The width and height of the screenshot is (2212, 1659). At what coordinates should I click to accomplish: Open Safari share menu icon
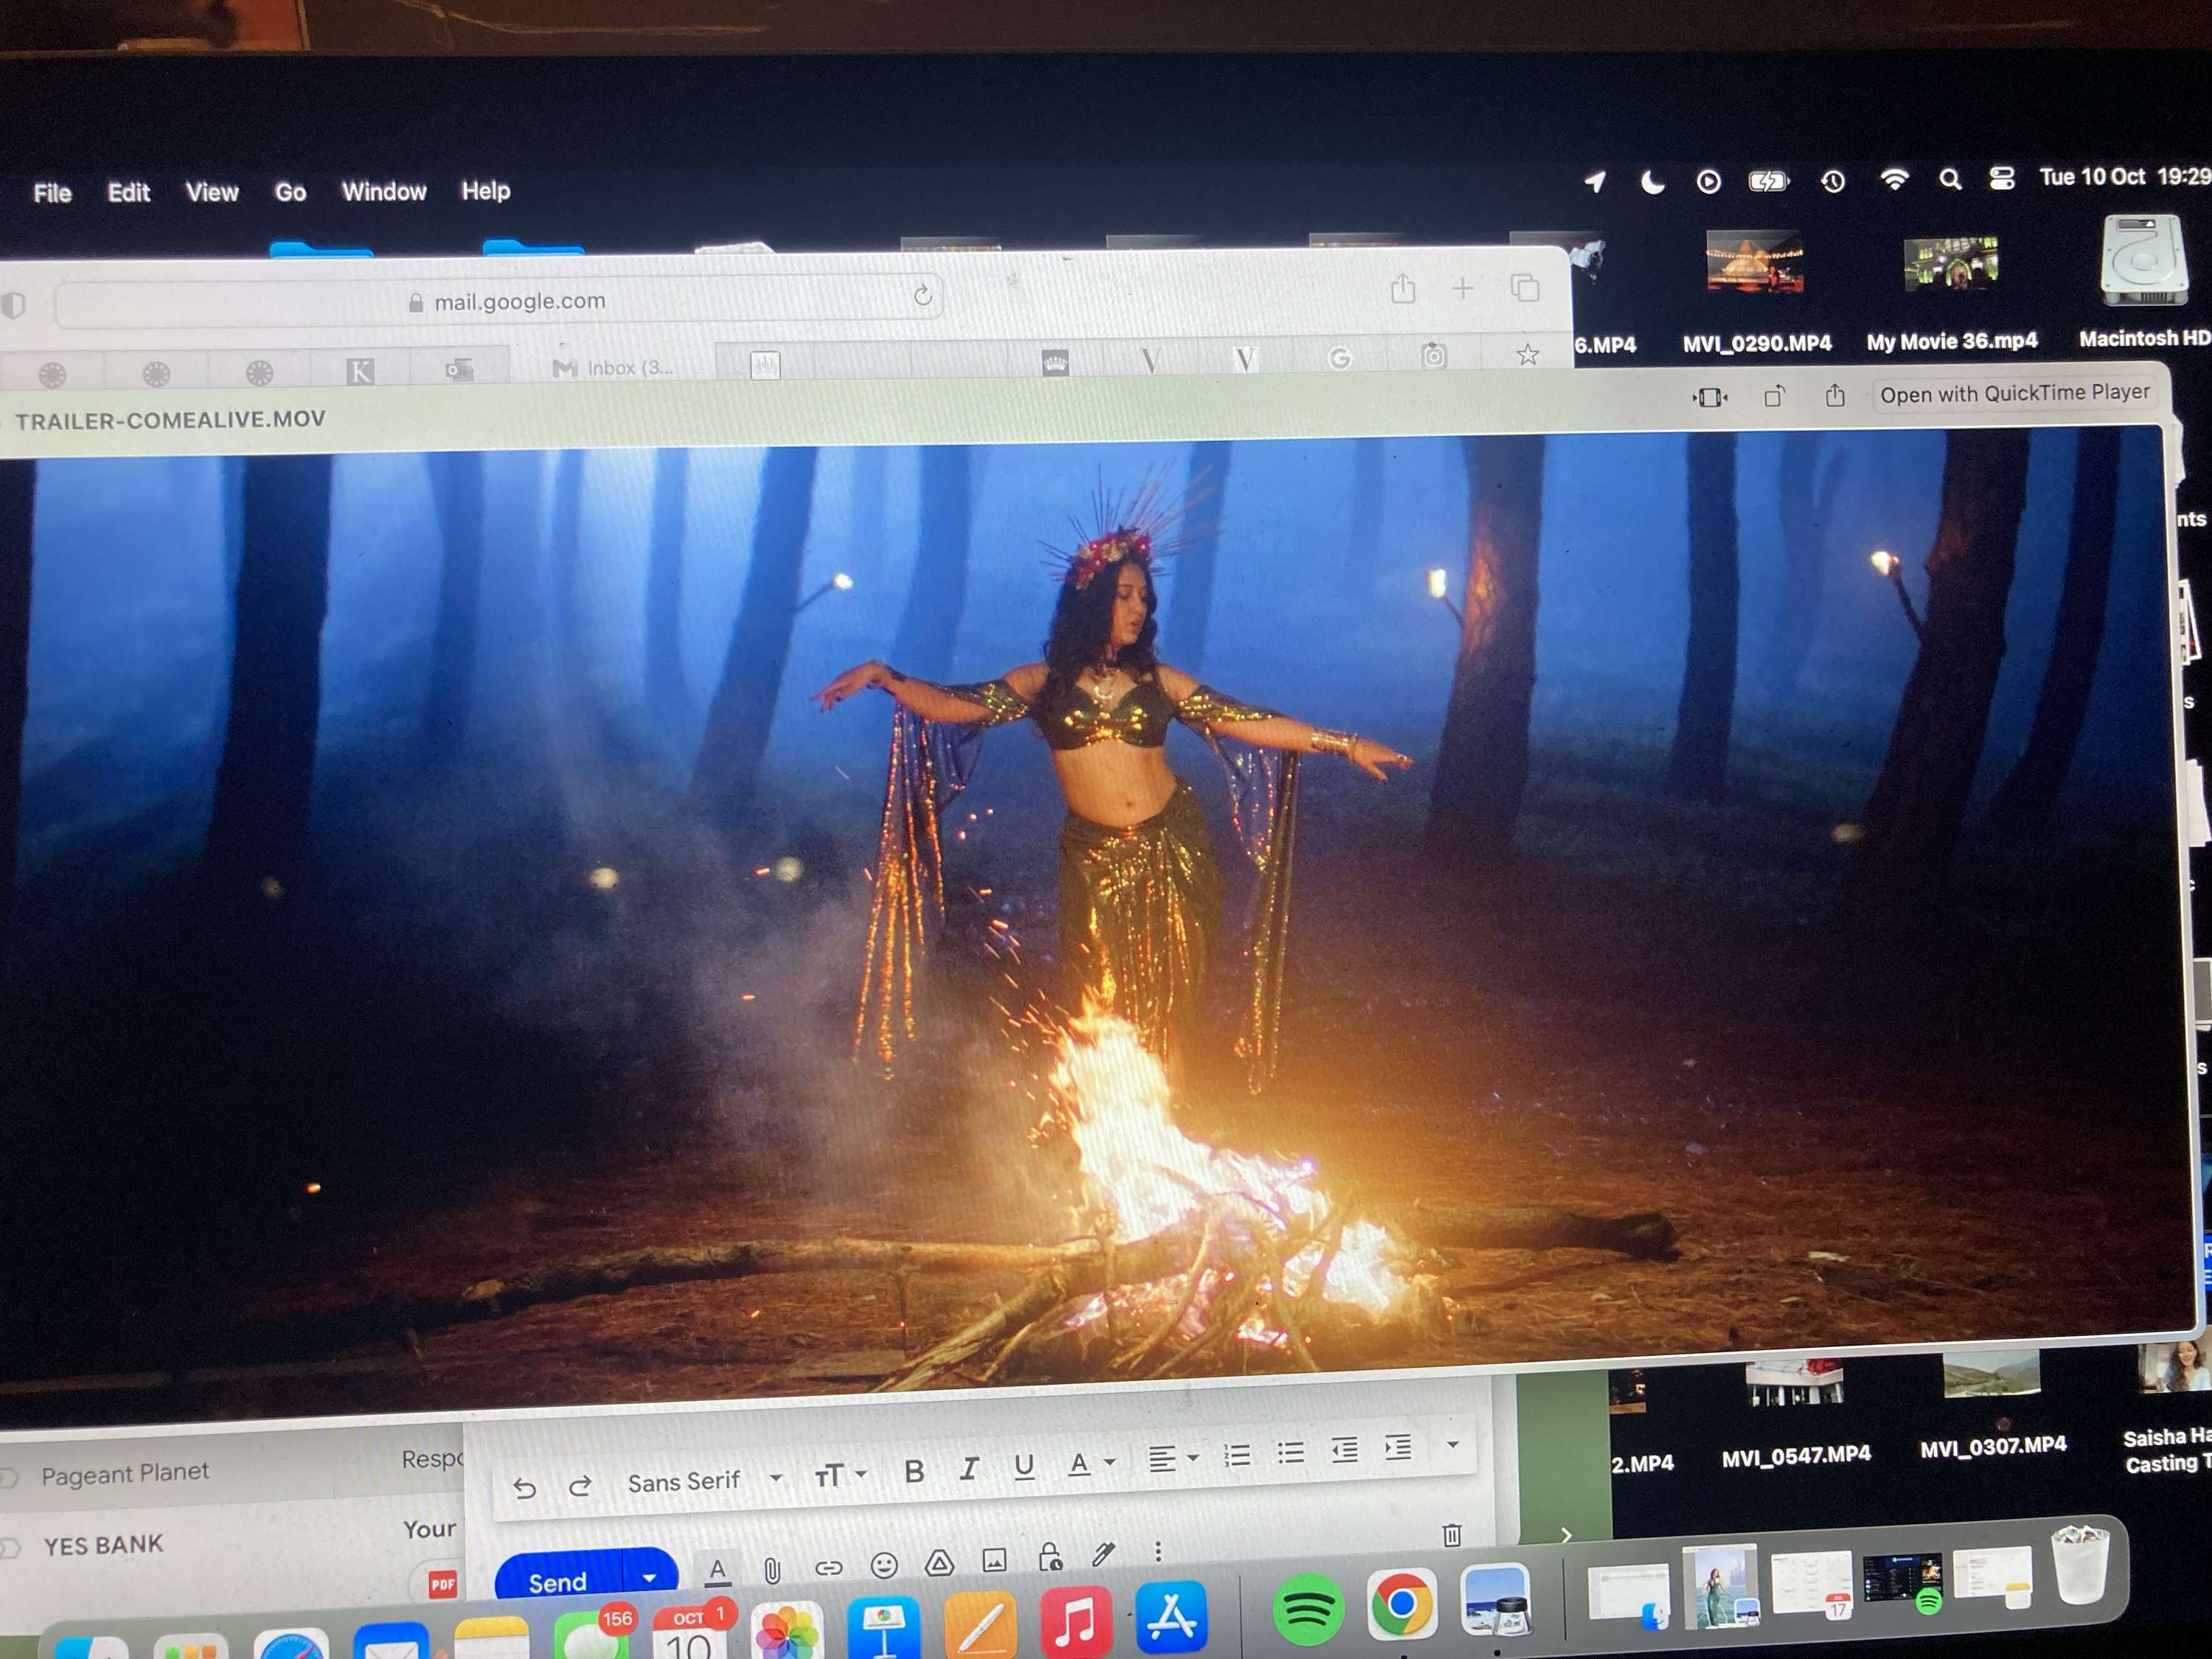point(1403,289)
